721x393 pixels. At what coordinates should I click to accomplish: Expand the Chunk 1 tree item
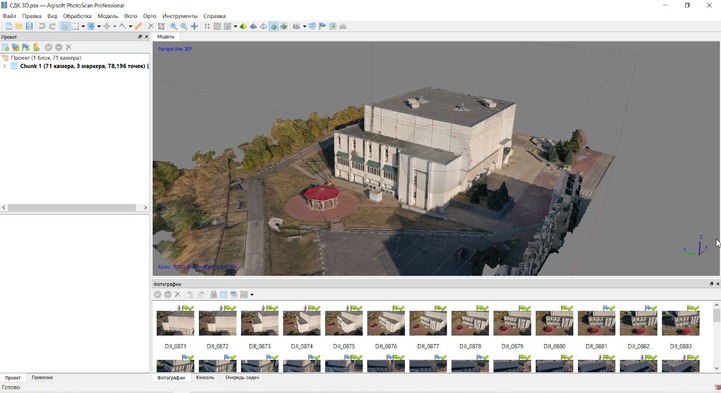[x=5, y=66]
